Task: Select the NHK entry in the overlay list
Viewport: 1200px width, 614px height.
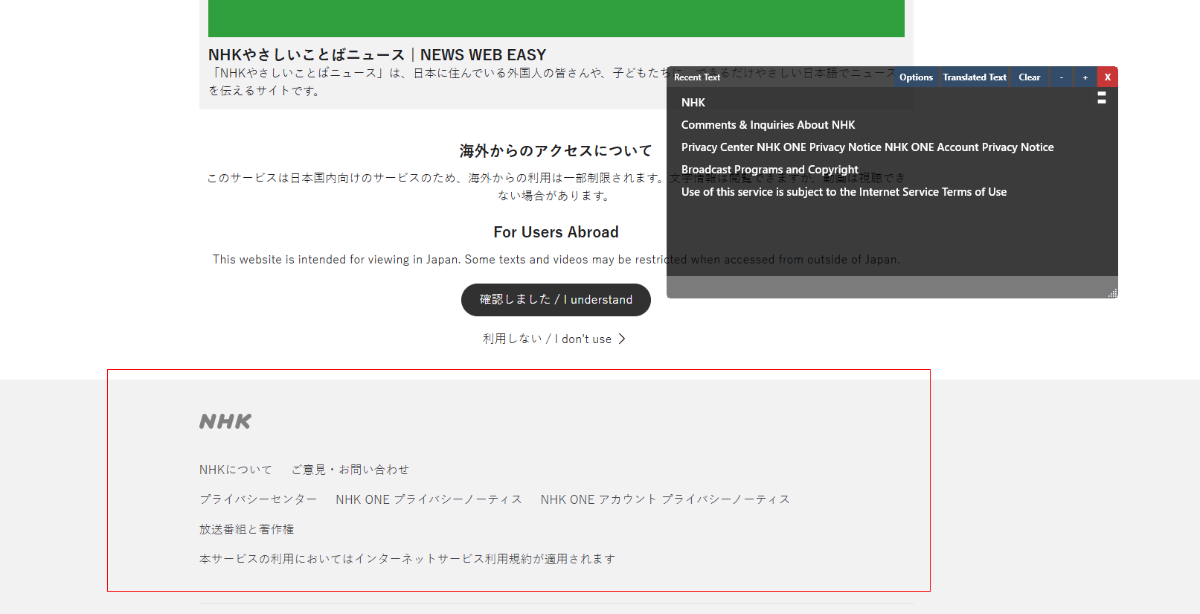Action: (x=691, y=102)
